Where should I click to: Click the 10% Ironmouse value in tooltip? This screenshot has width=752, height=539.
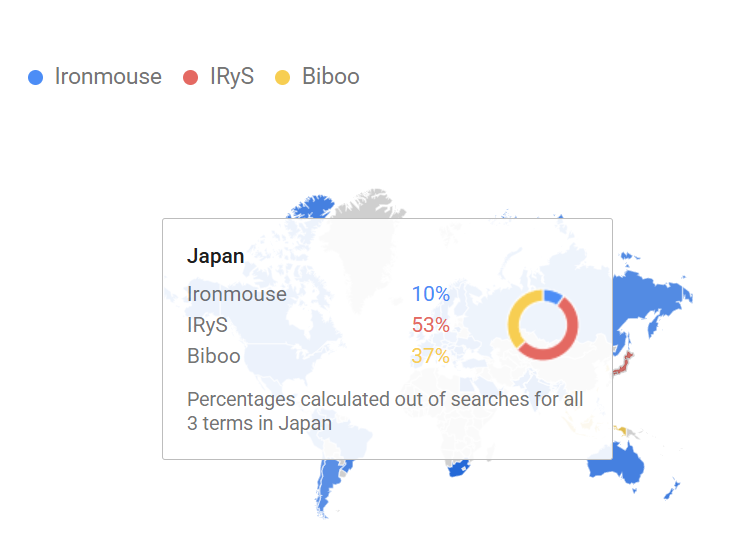pyautogui.click(x=430, y=294)
